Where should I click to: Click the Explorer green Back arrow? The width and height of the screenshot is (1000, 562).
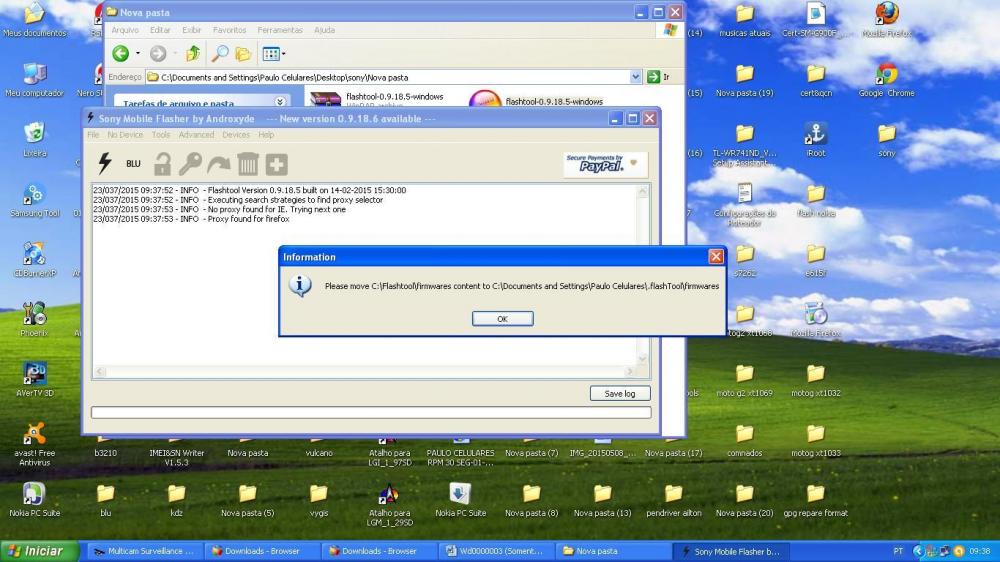(121, 54)
